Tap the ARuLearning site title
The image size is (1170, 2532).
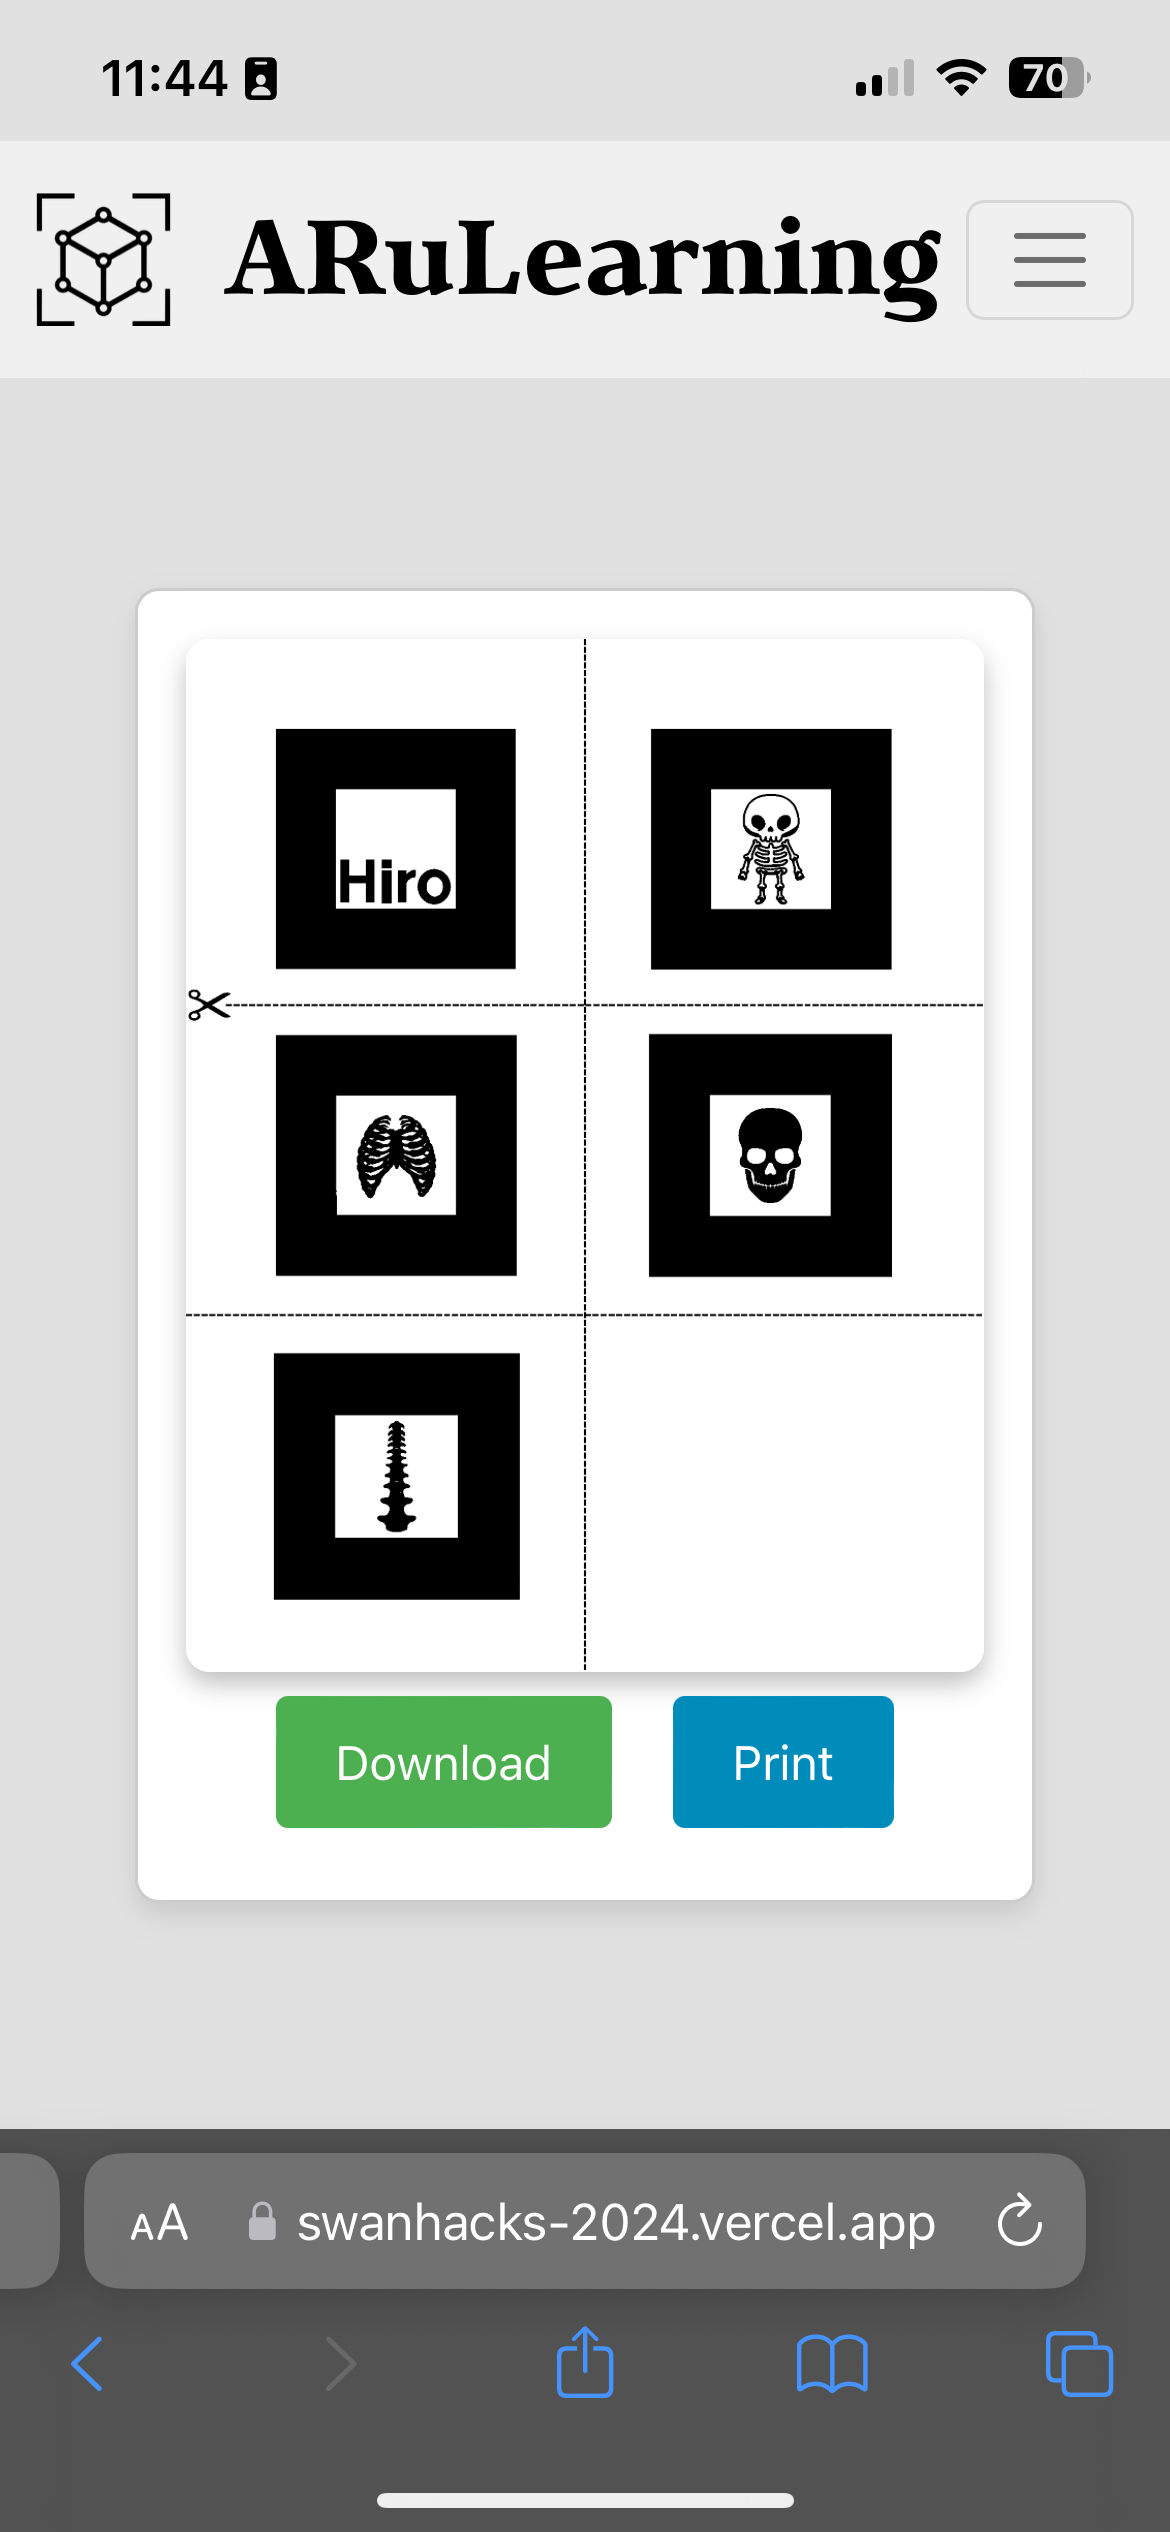pyautogui.click(x=582, y=260)
